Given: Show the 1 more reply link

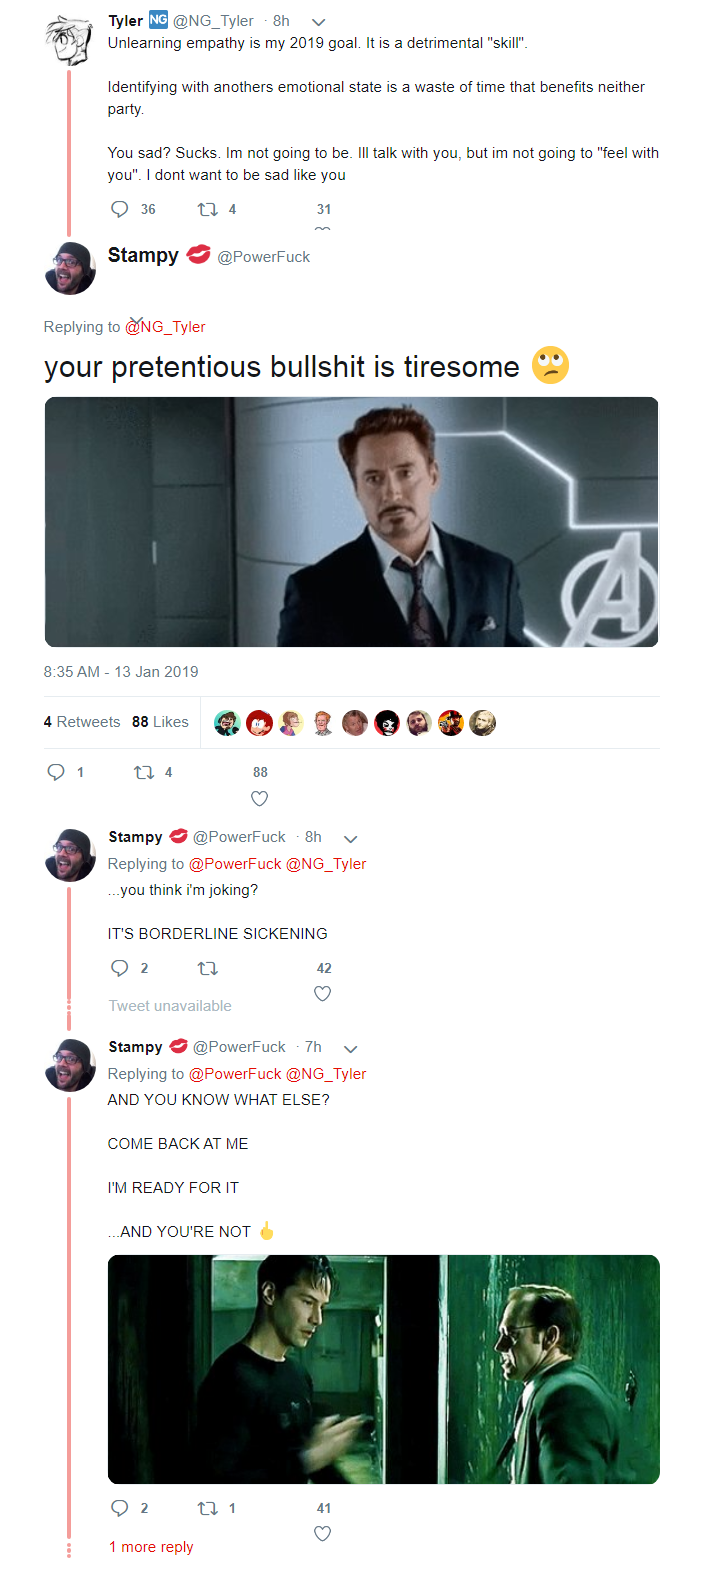Looking at the screenshot, I should pos(151,1547).
